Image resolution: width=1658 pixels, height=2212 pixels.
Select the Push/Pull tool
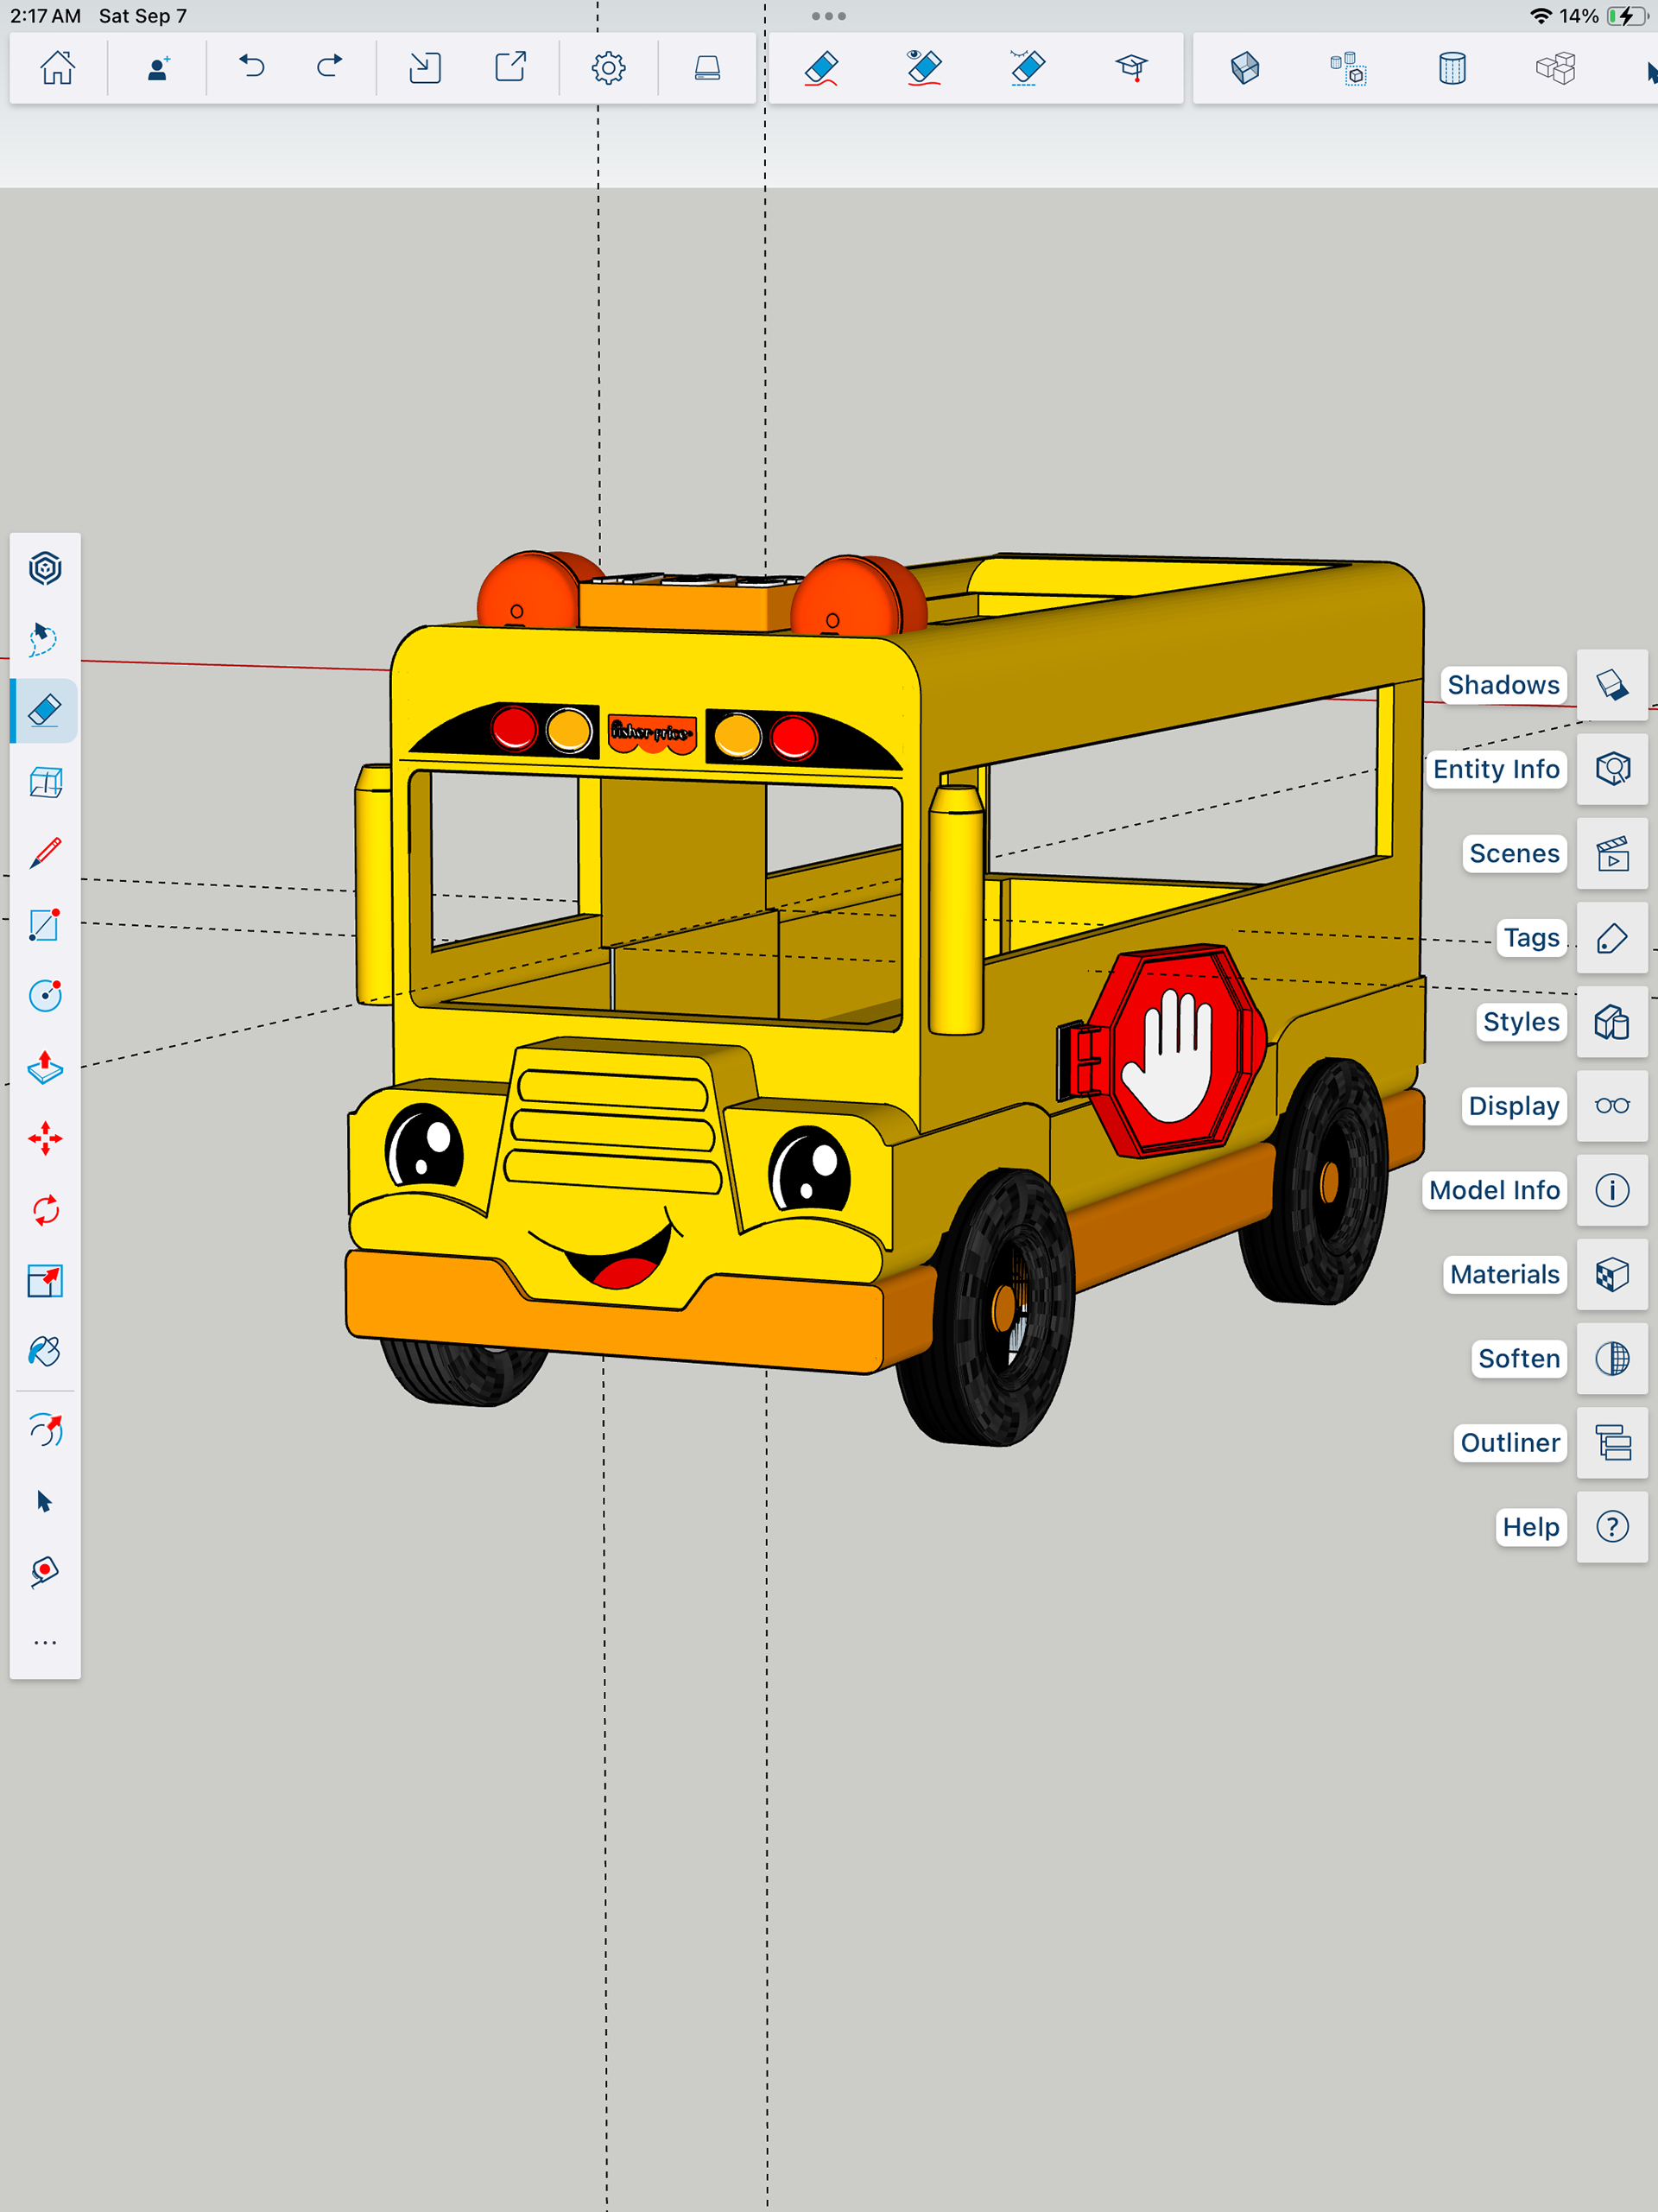point(45,1068)
